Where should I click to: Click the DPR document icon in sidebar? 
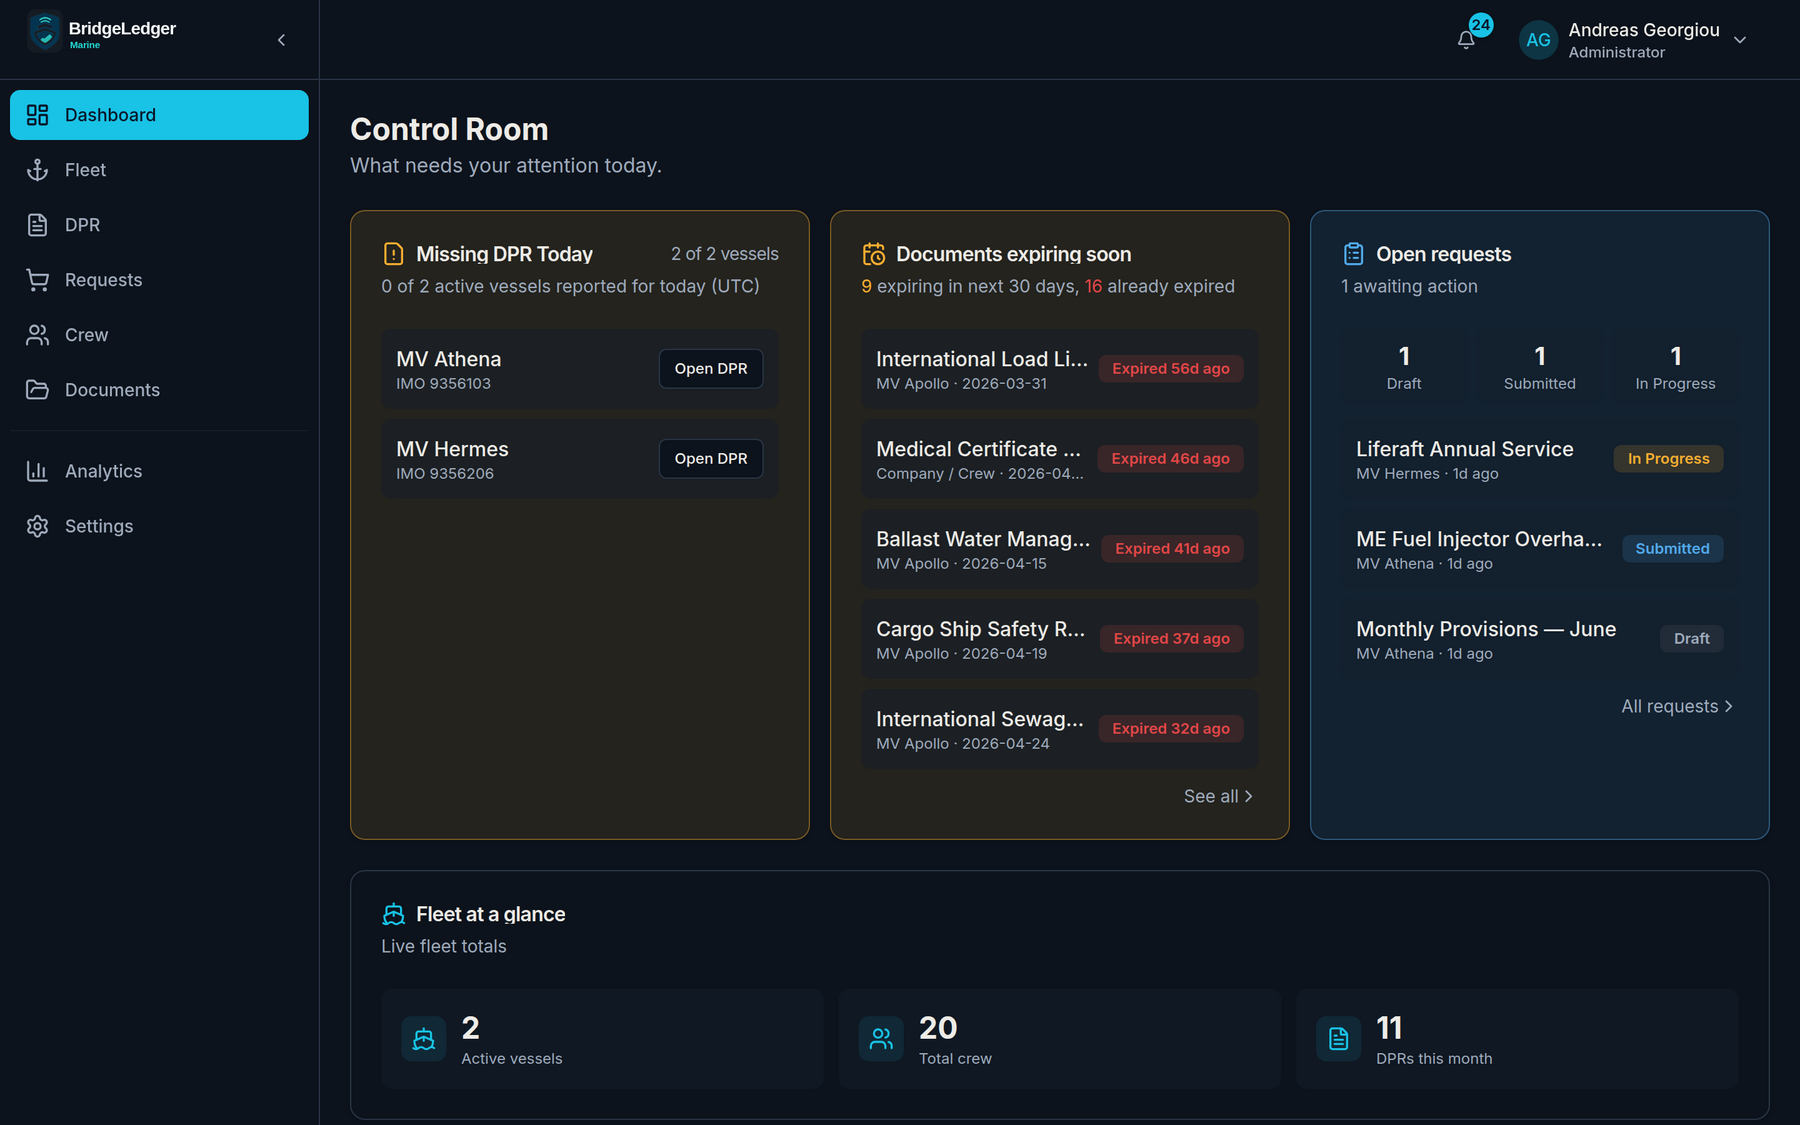(37, 225)
